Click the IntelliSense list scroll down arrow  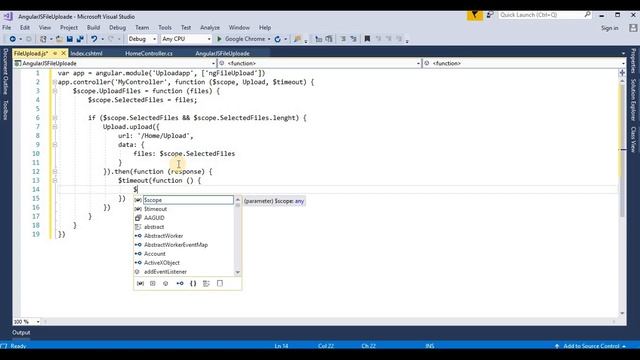point(238,272)
